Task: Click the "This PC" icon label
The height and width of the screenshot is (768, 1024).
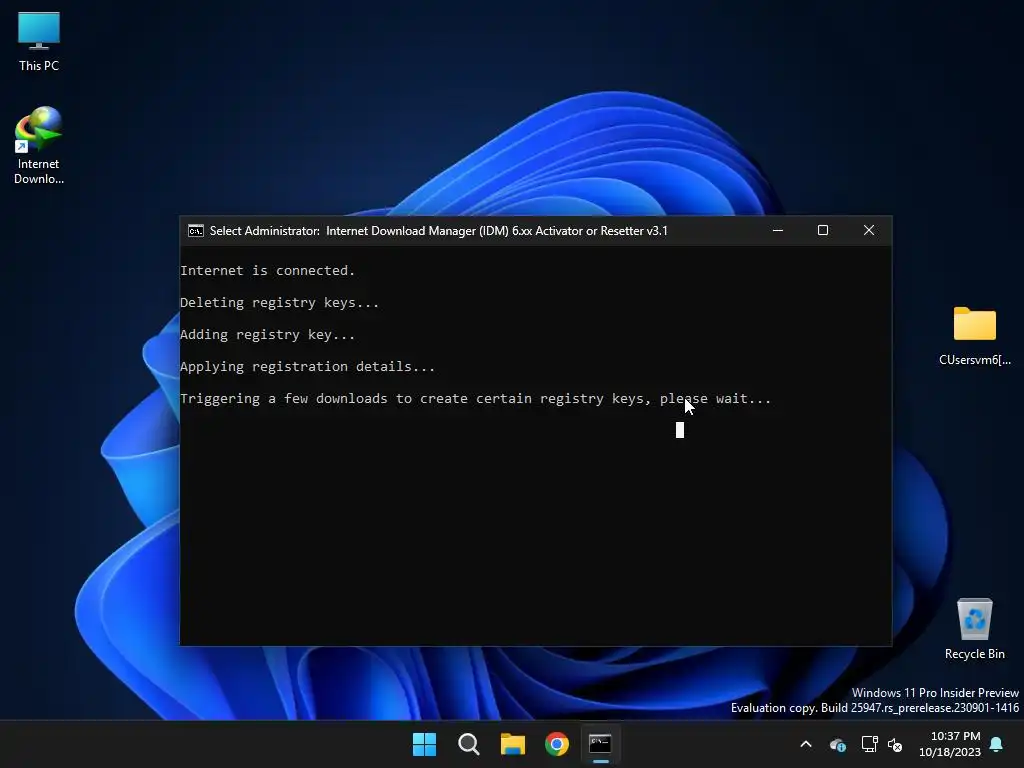Action: pos(39,66)
